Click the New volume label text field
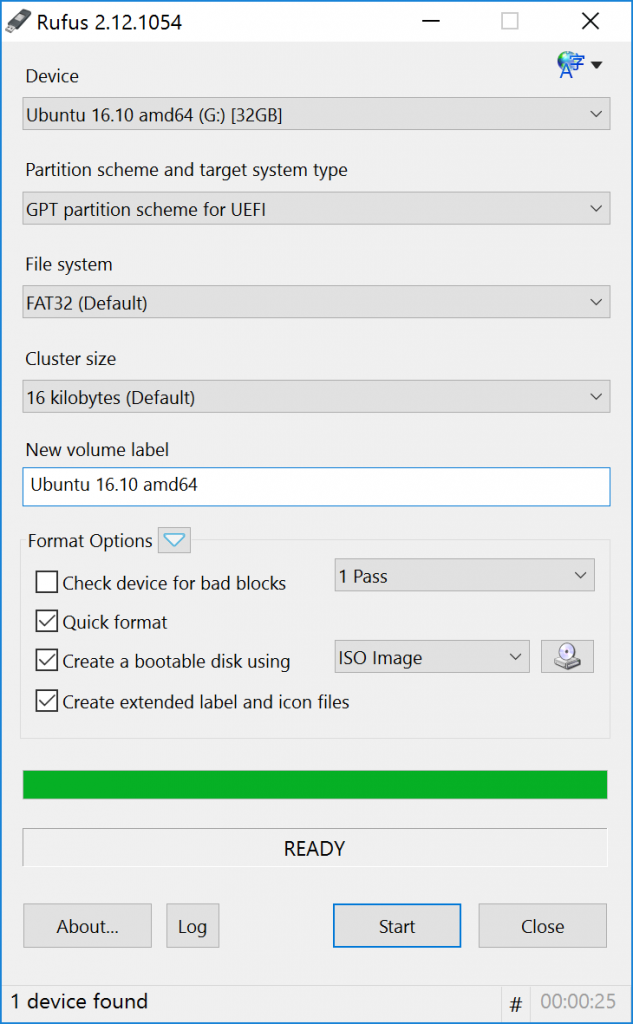The width and height of the screenshot is (633, 1024). point(316,487)
